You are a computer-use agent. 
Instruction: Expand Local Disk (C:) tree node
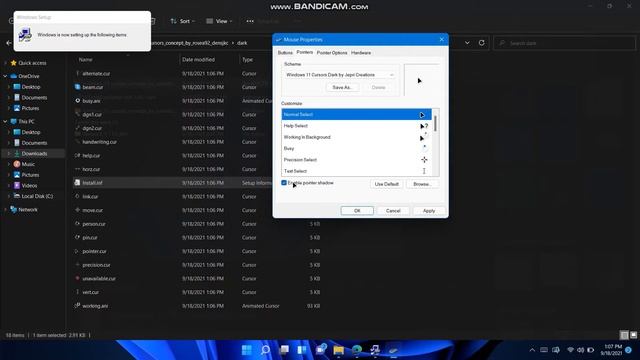coord(9,196)
